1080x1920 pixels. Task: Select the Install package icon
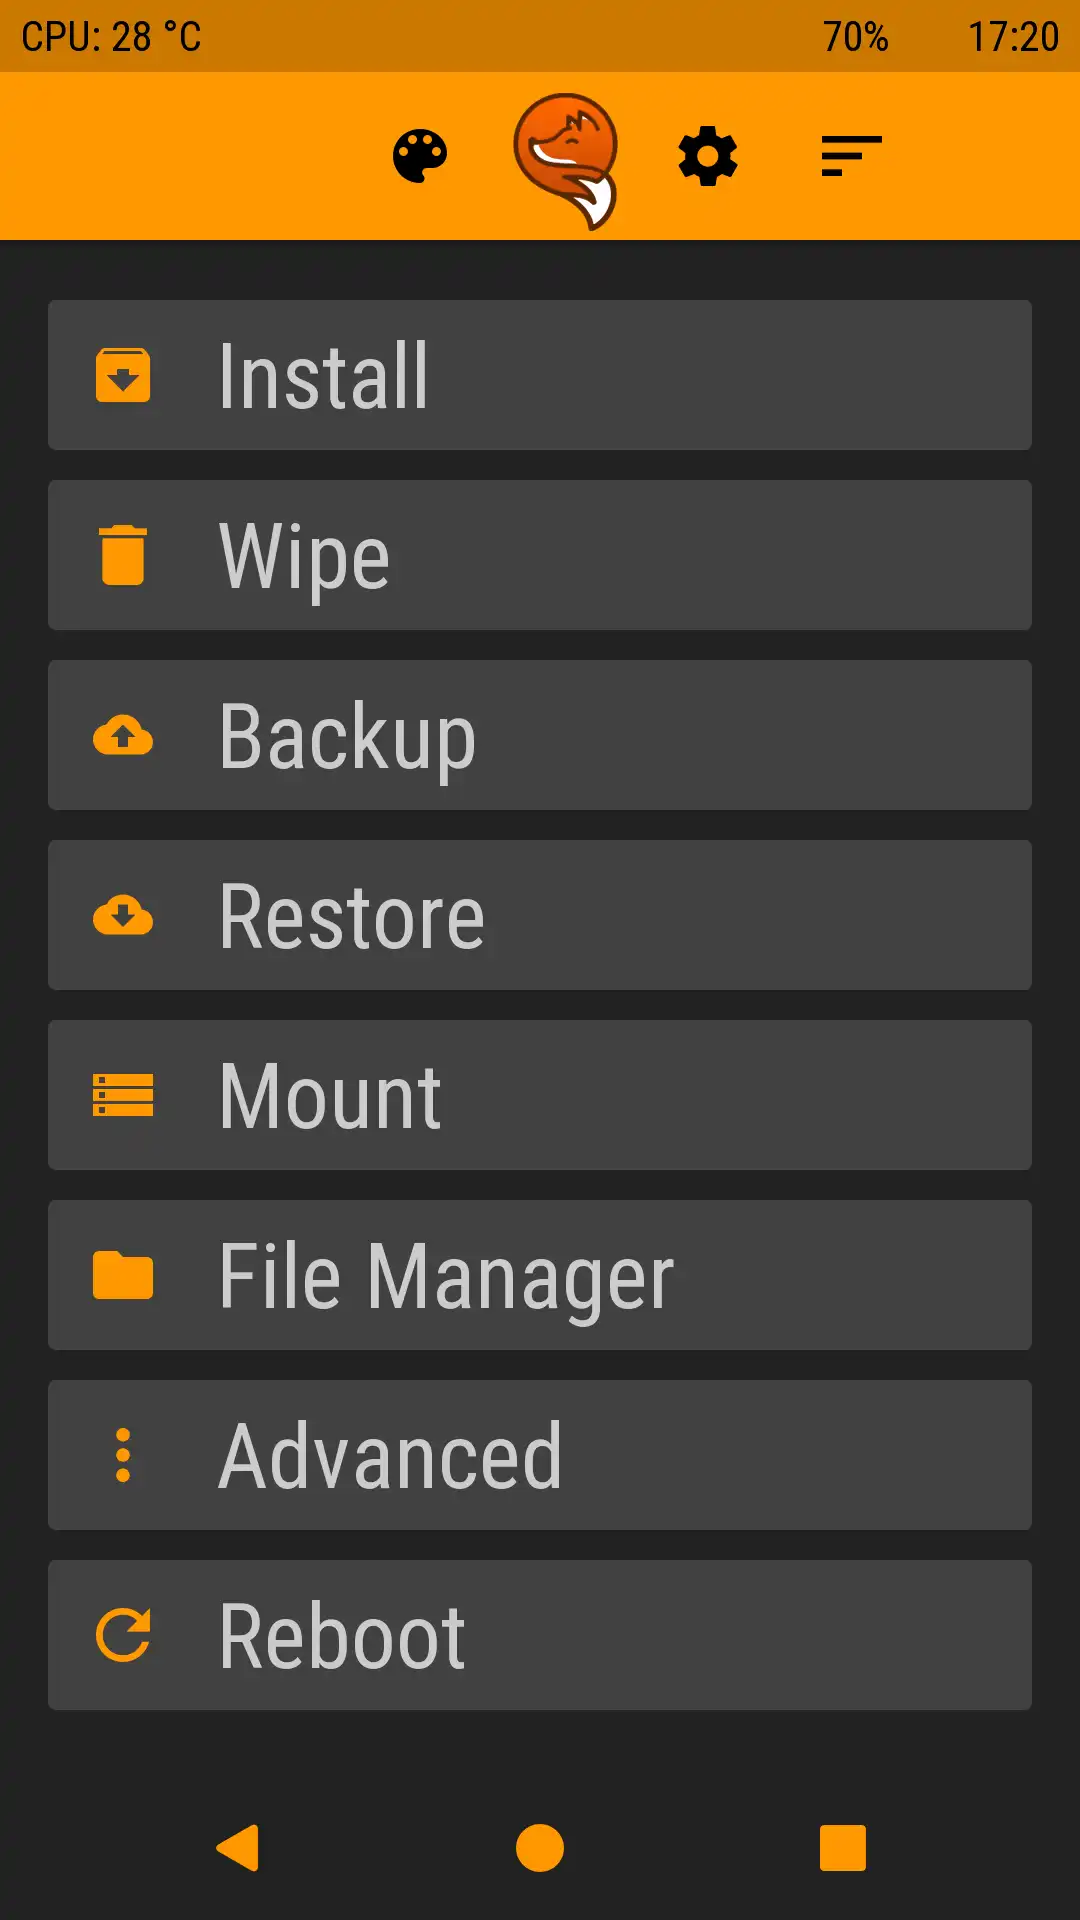click(122, 375)
